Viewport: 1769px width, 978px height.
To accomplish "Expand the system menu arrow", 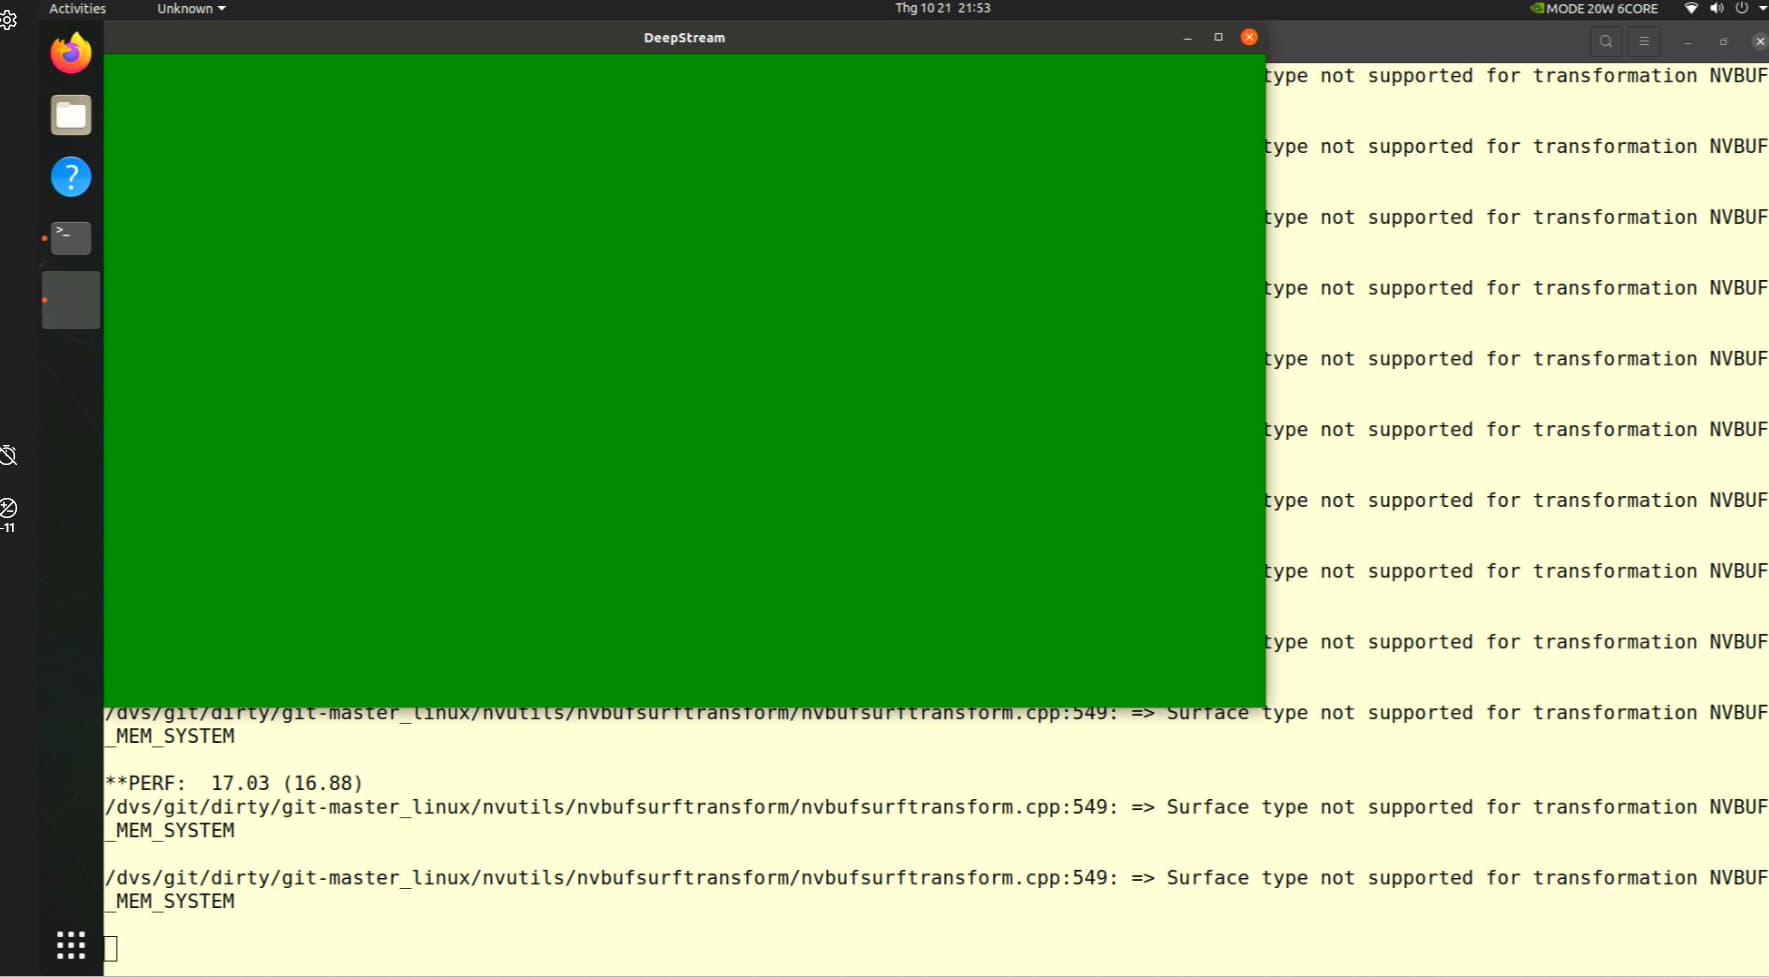I will point(1762,8).
